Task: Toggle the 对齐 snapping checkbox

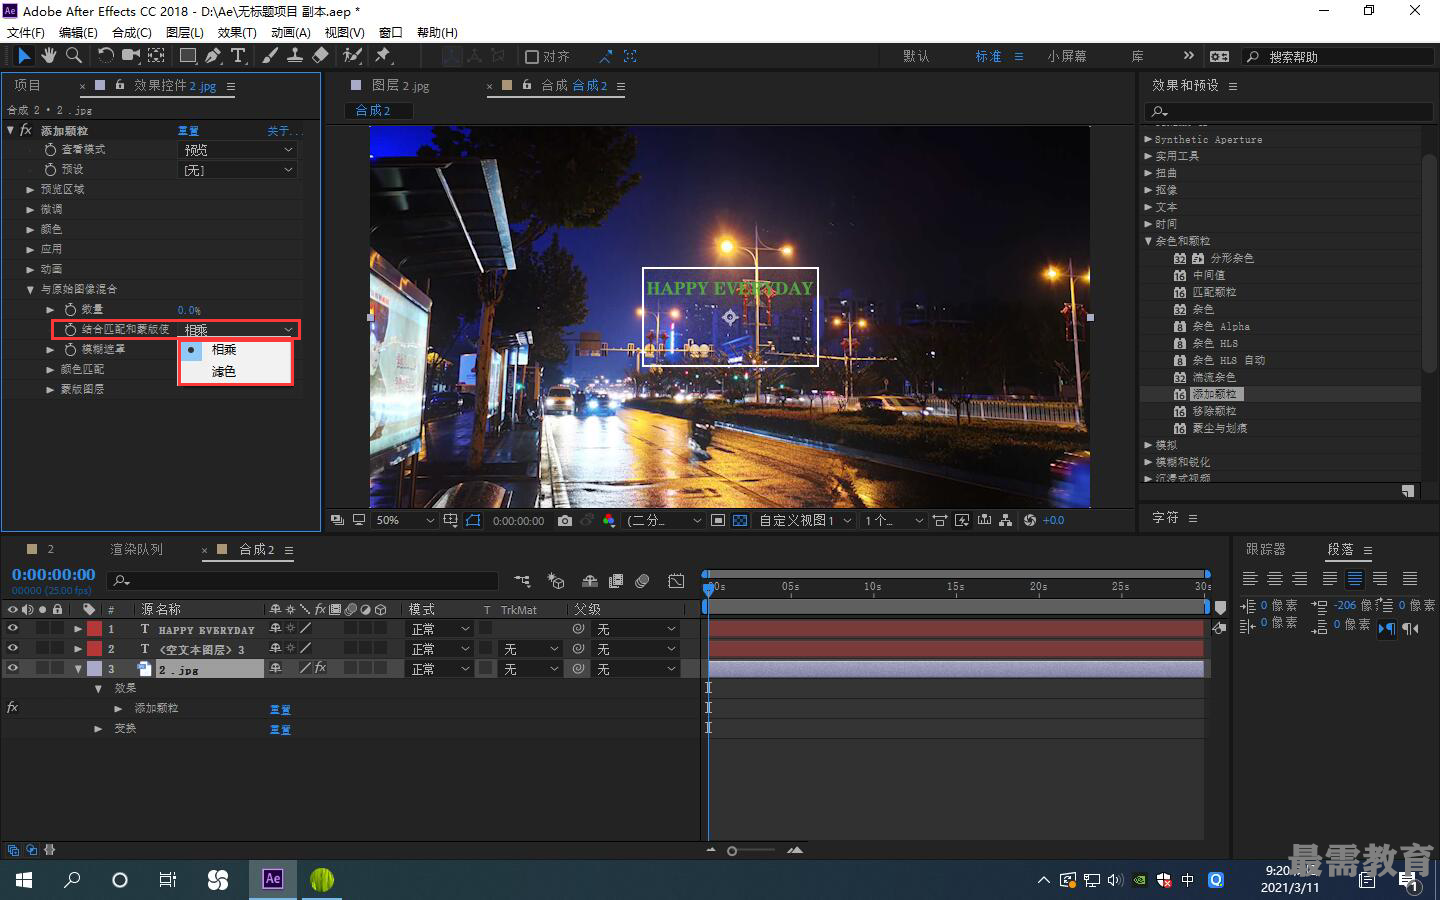Action: [x=532, y=57]
